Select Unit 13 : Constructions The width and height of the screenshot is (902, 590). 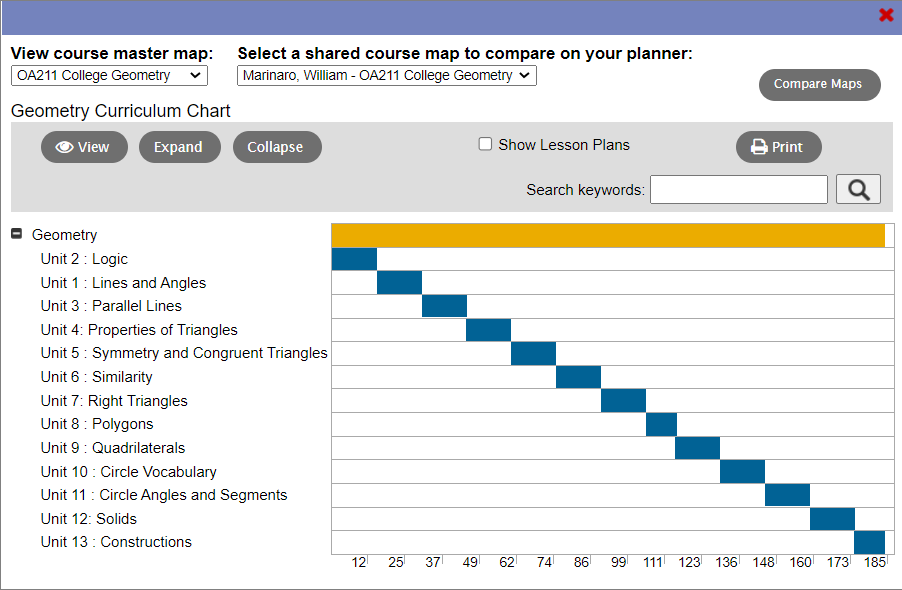(116, 541)
